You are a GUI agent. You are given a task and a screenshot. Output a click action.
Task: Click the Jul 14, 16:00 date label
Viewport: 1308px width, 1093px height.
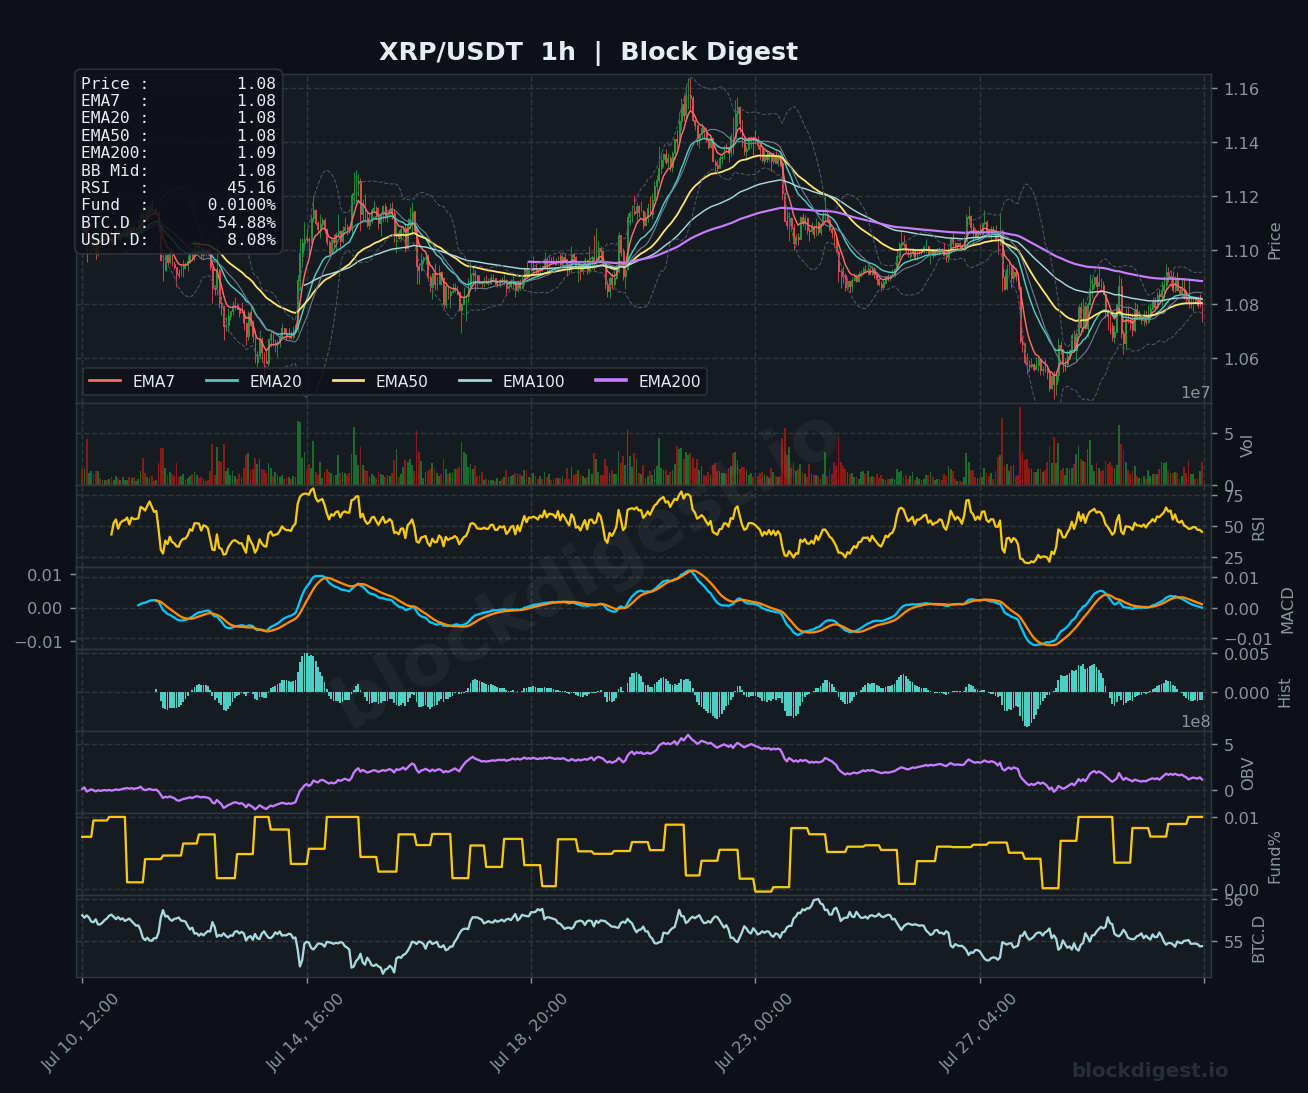pyautogui.click(x=305, y=1032)
